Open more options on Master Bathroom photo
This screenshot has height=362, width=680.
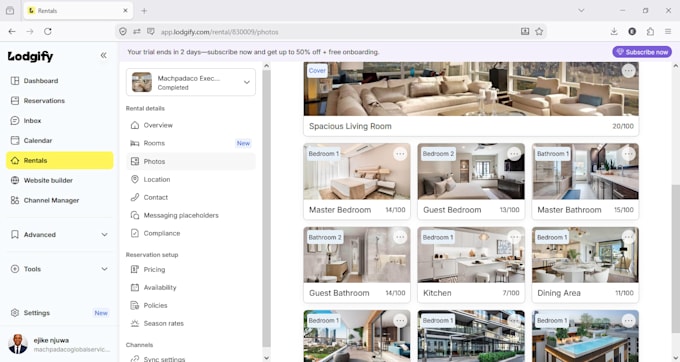click(x=628, y=153)
